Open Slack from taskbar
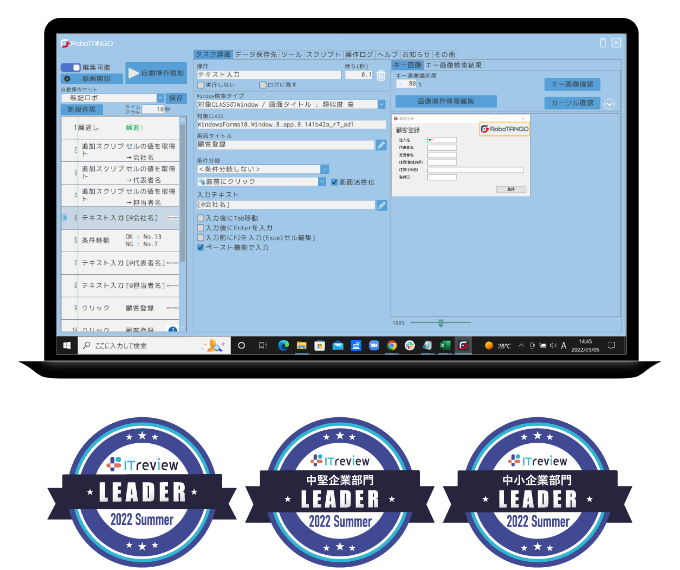This screenshot has height=570, width=680. tap(410, 345)
